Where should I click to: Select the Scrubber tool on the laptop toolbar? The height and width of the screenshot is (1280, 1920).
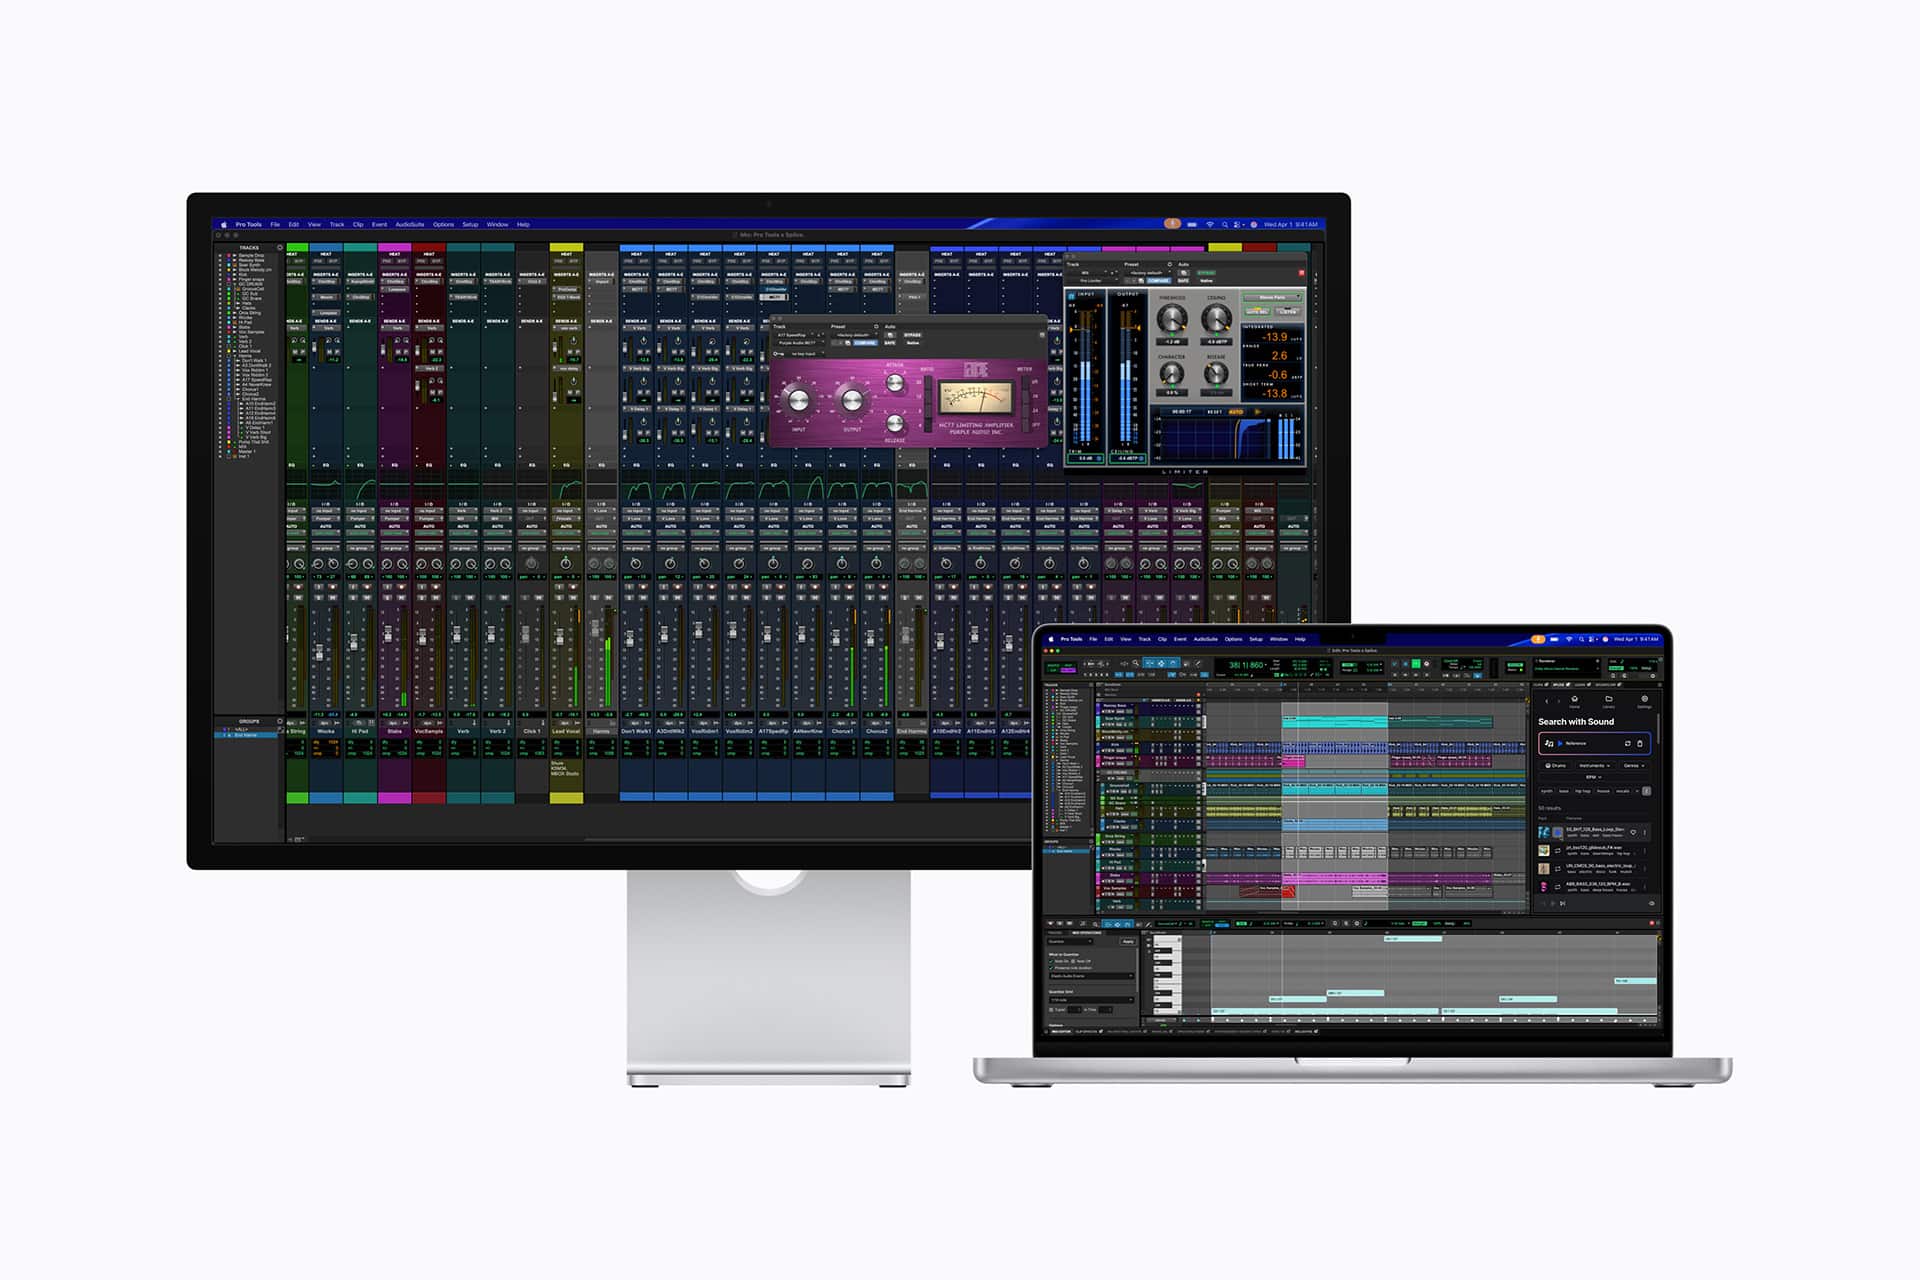[x=1186, y=664]
